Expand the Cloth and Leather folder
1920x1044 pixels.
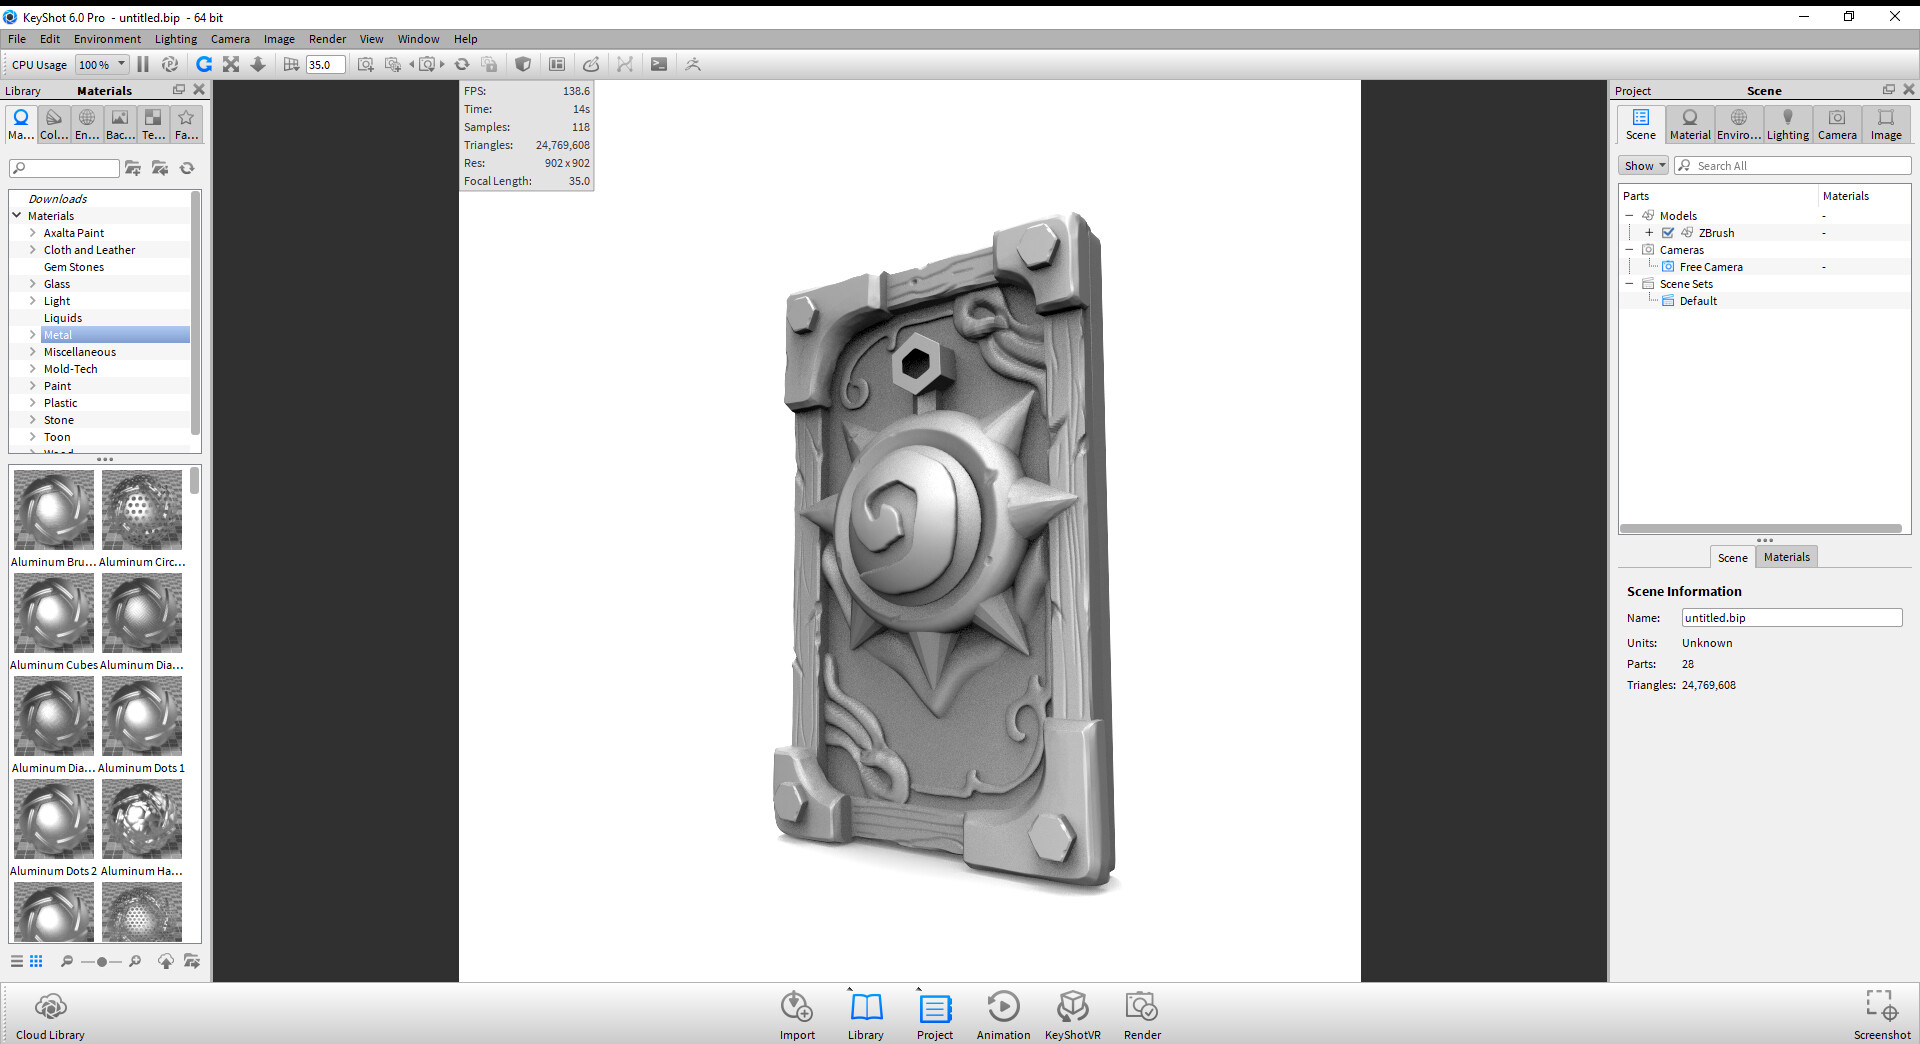click(x=33, y=250)
